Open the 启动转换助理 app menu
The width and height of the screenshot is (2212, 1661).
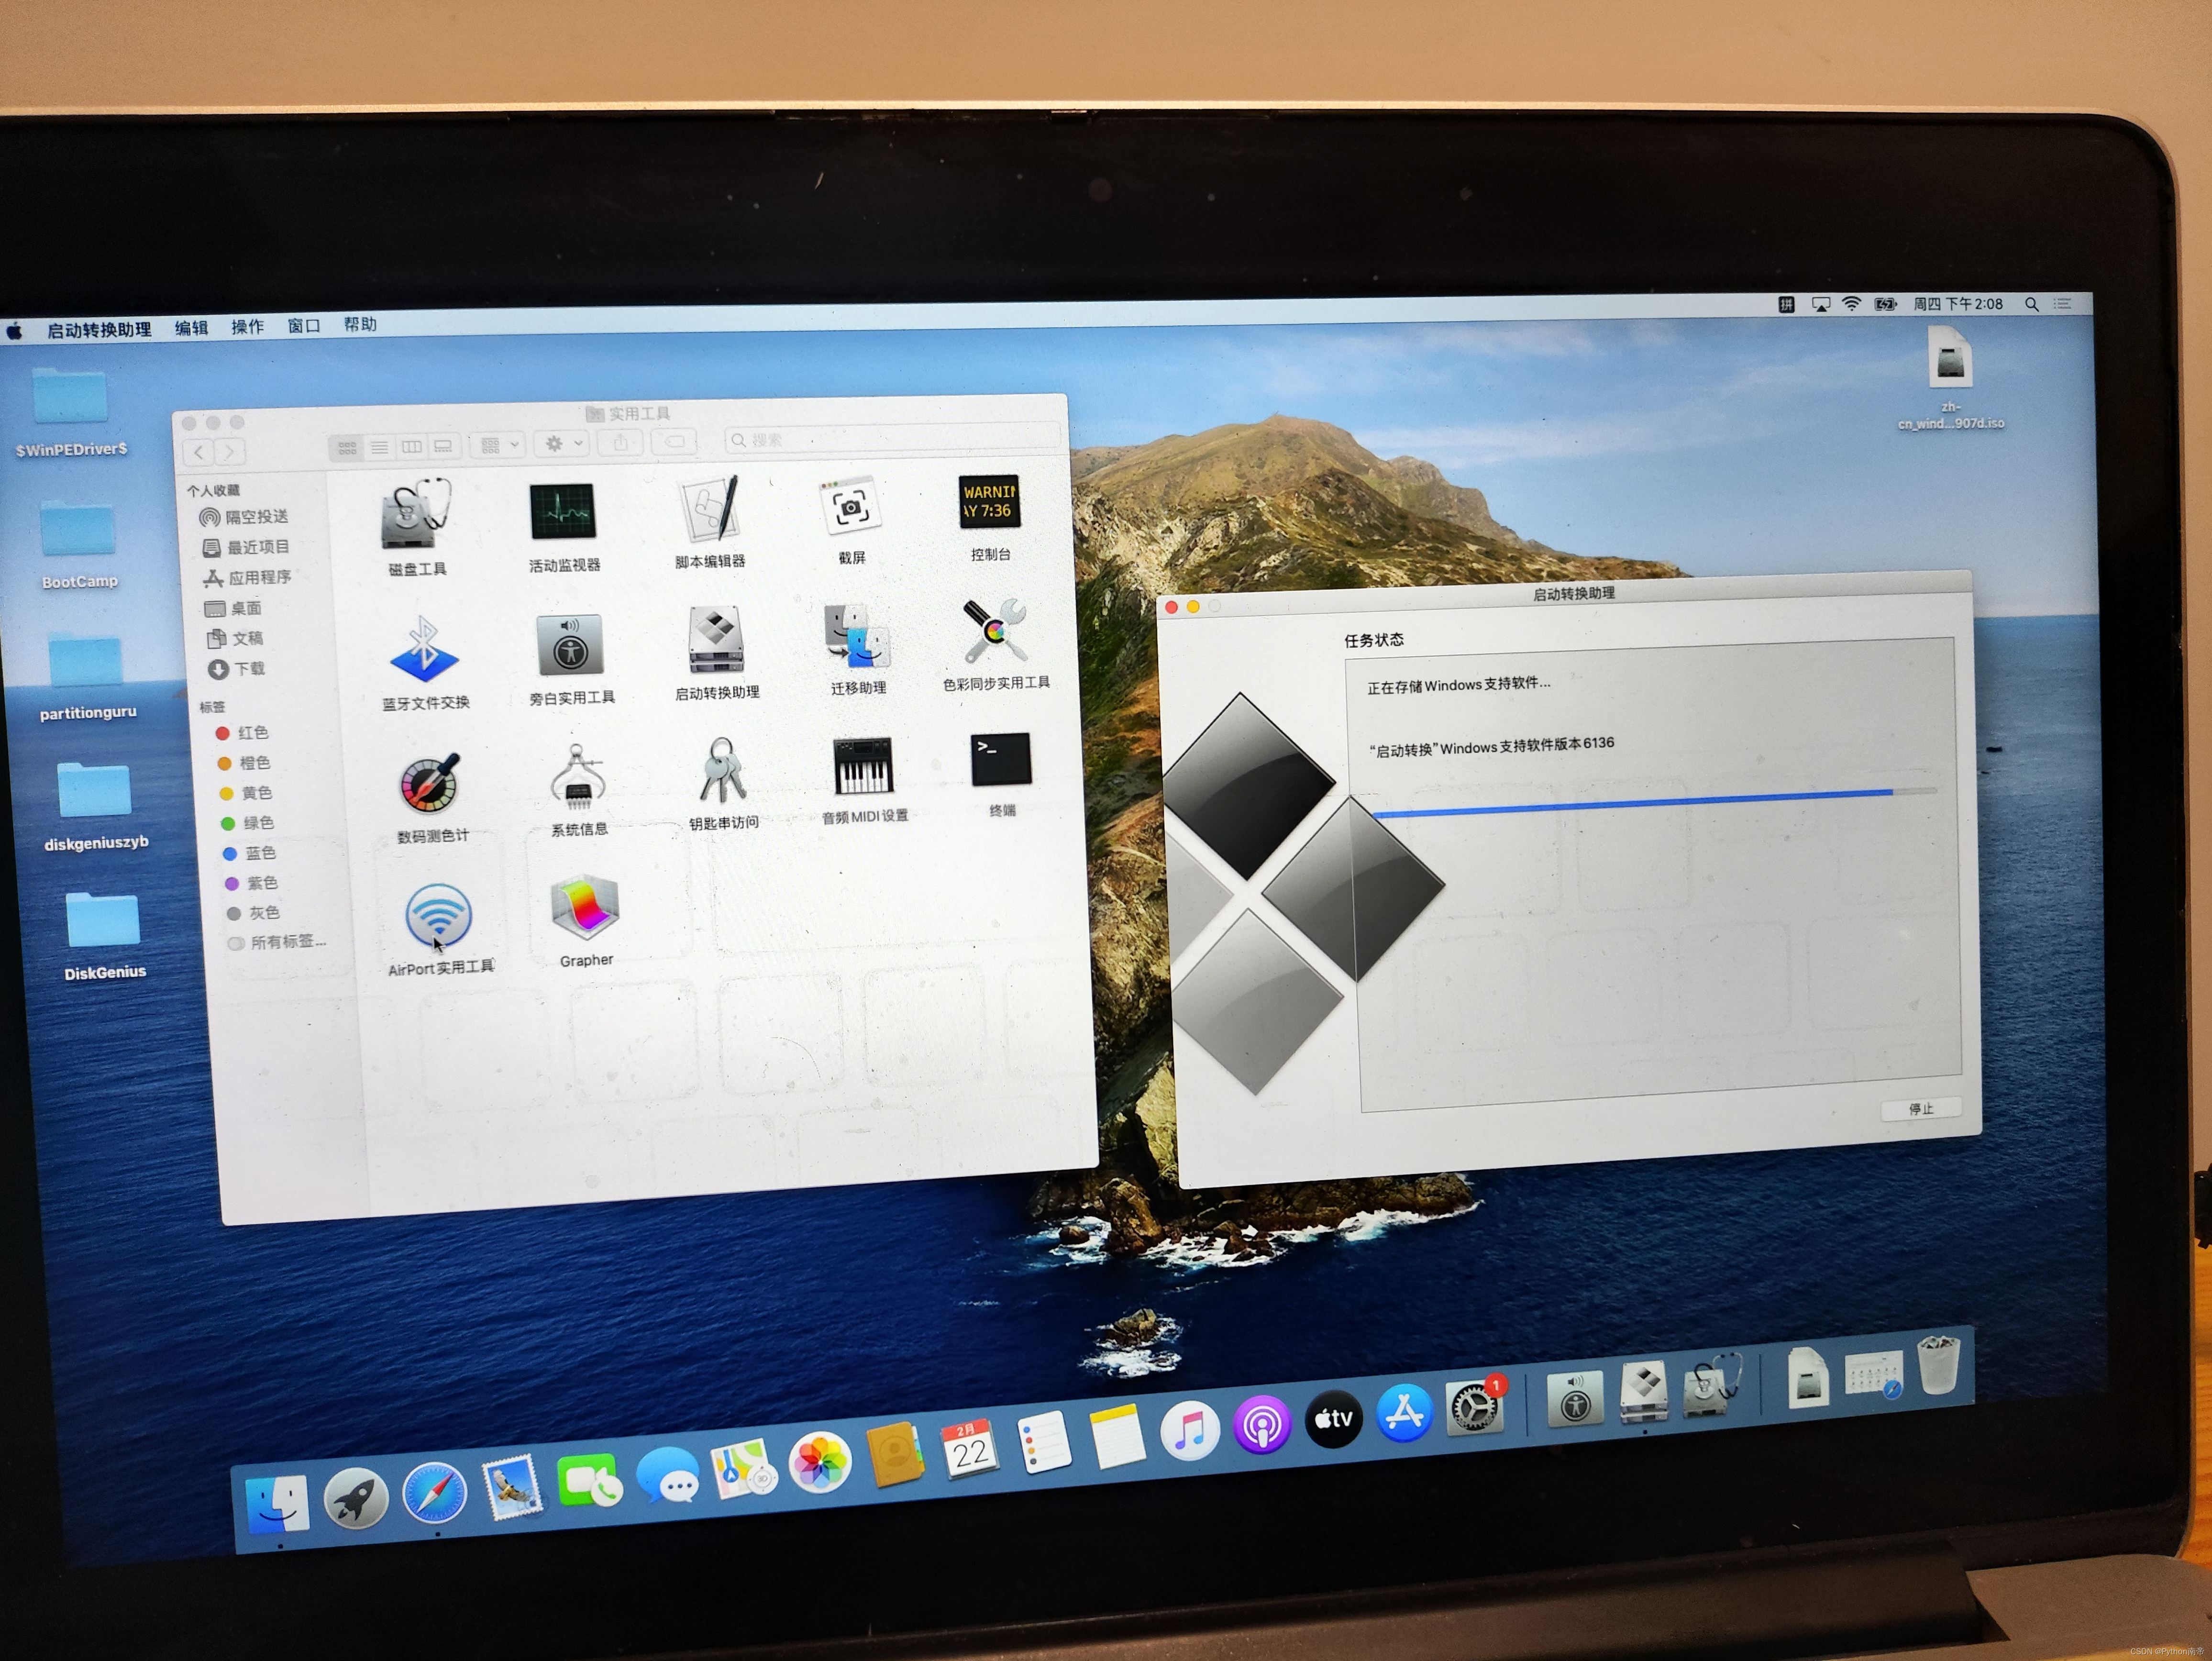pos(99,330)
